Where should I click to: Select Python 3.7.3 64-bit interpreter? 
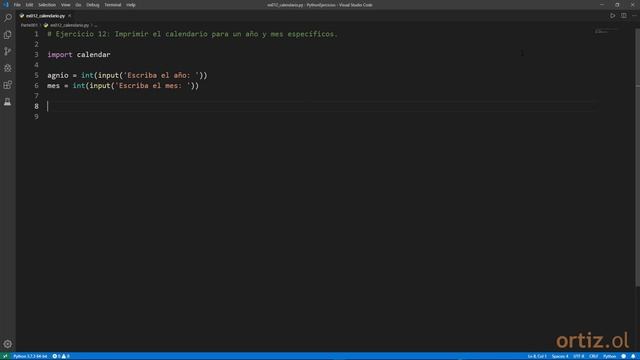tap(30, 356)
